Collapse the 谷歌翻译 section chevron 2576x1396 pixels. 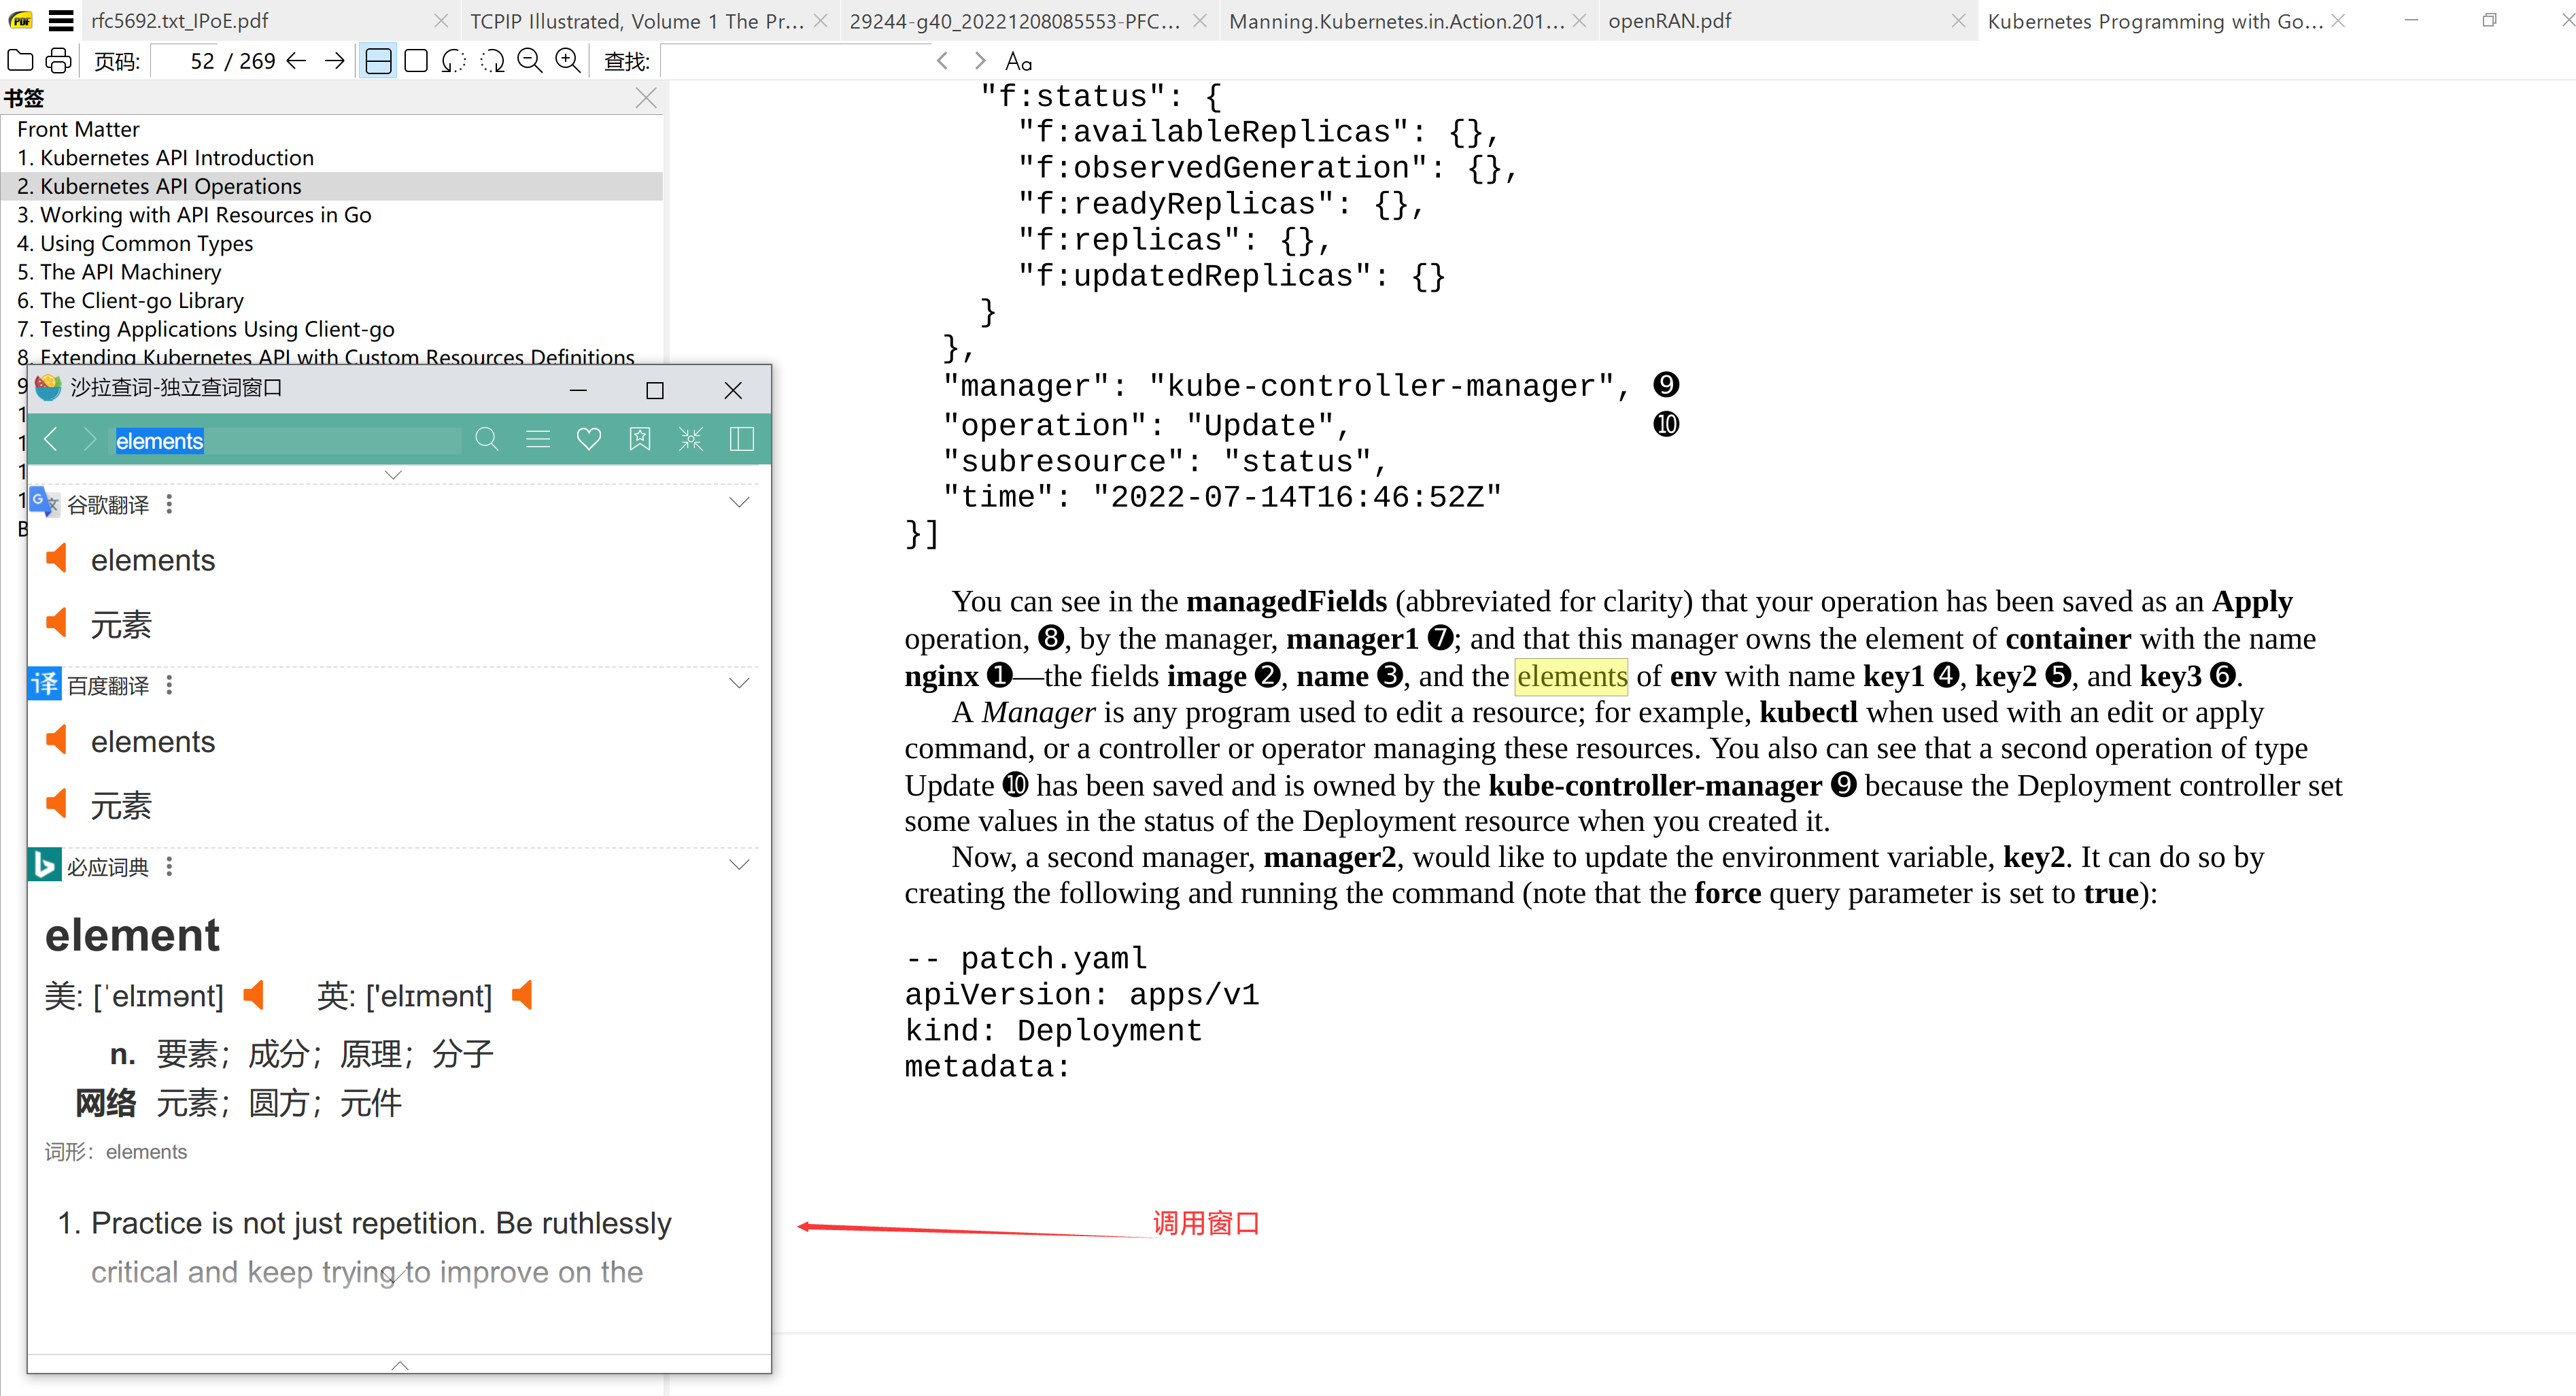pos(739,502)
